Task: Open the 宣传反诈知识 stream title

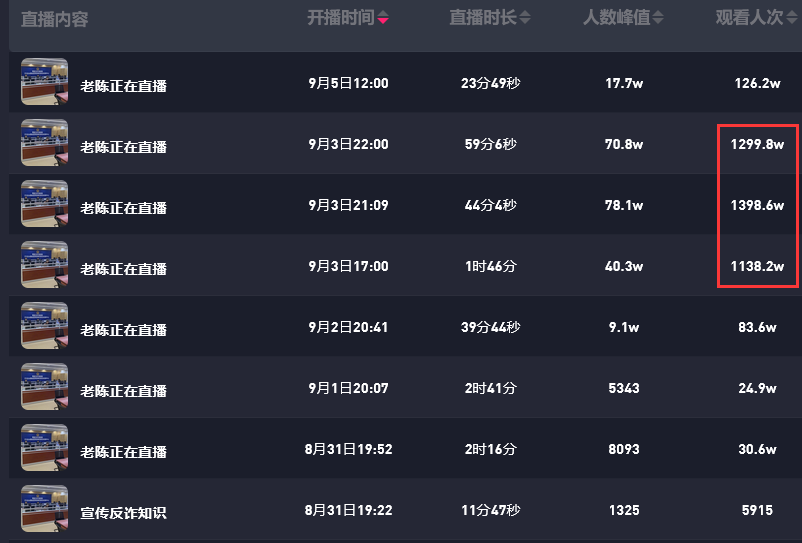Action: click(x=124, y=513)
